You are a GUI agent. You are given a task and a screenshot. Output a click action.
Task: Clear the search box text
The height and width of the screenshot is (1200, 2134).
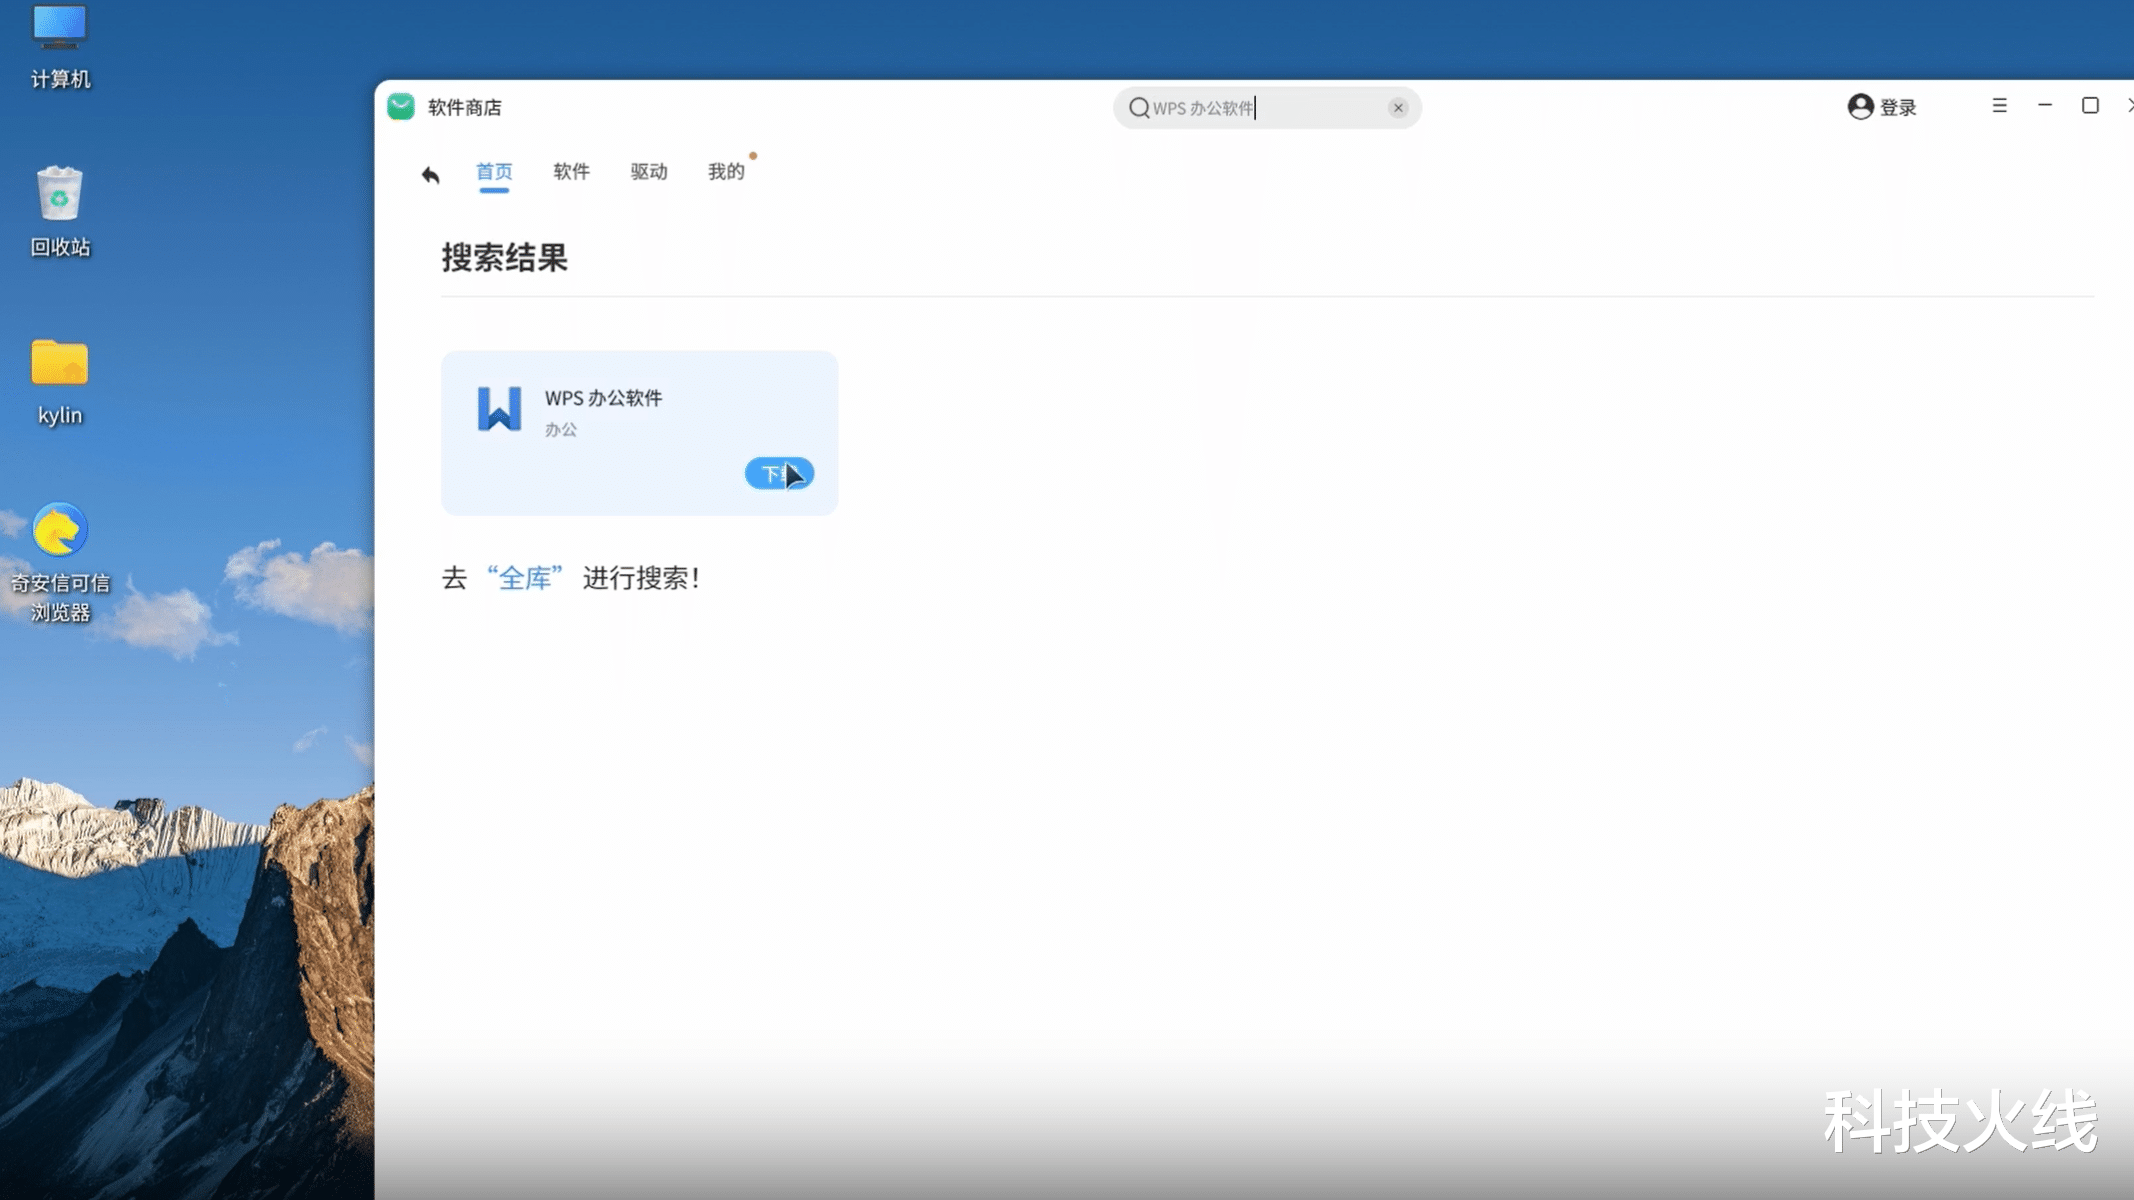pos(1398,108)
